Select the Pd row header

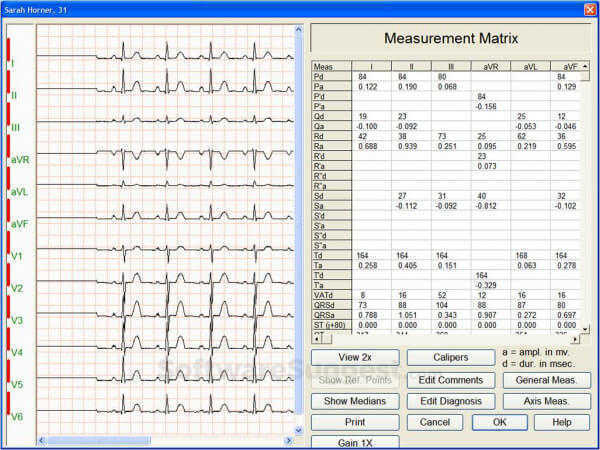tap(332, 77)
